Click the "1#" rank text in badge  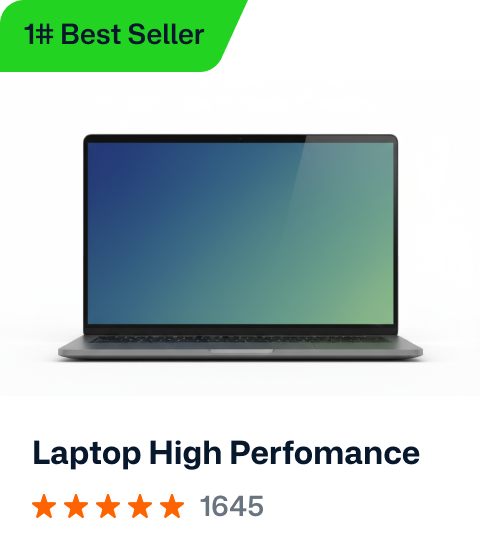click(x=39, y=34)
